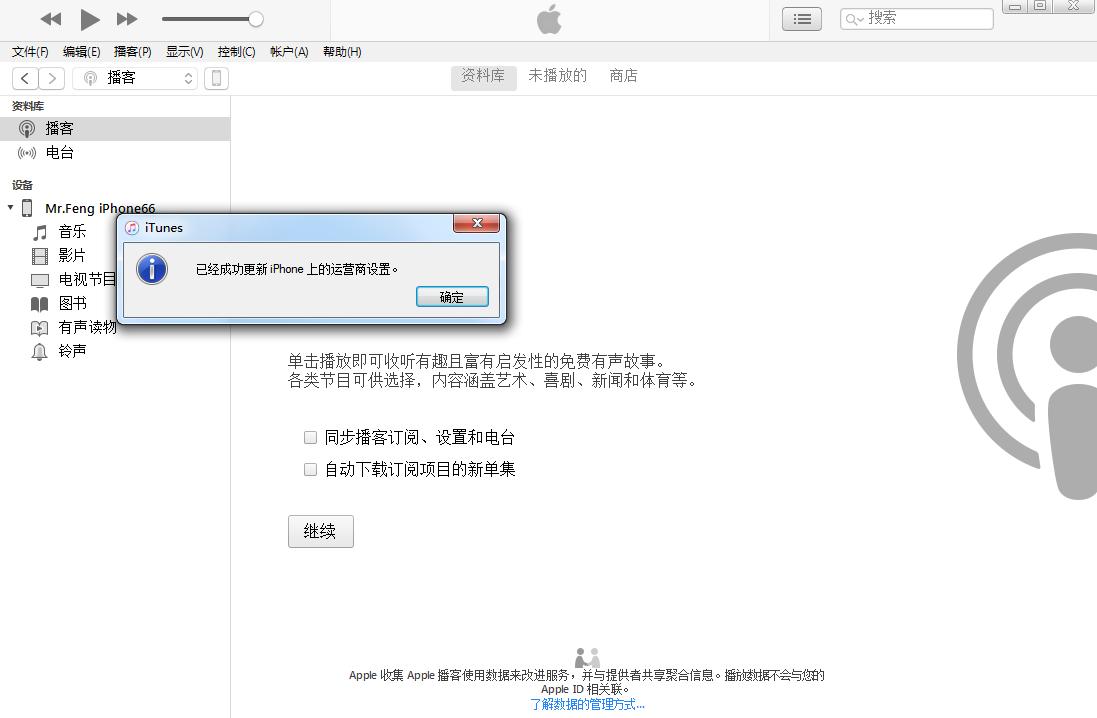Open 图书 under the device
Screen dimensions: 1097x718
click(72, 303)
